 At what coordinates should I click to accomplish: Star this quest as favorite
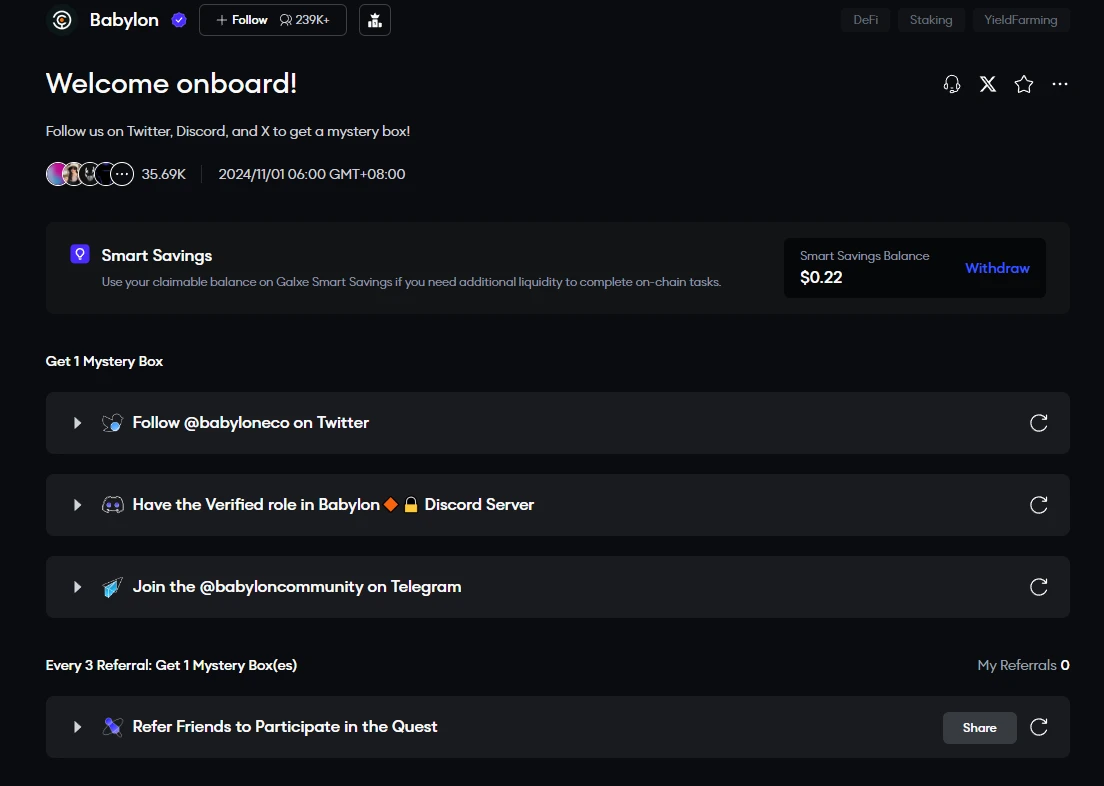click(1024, 84)
